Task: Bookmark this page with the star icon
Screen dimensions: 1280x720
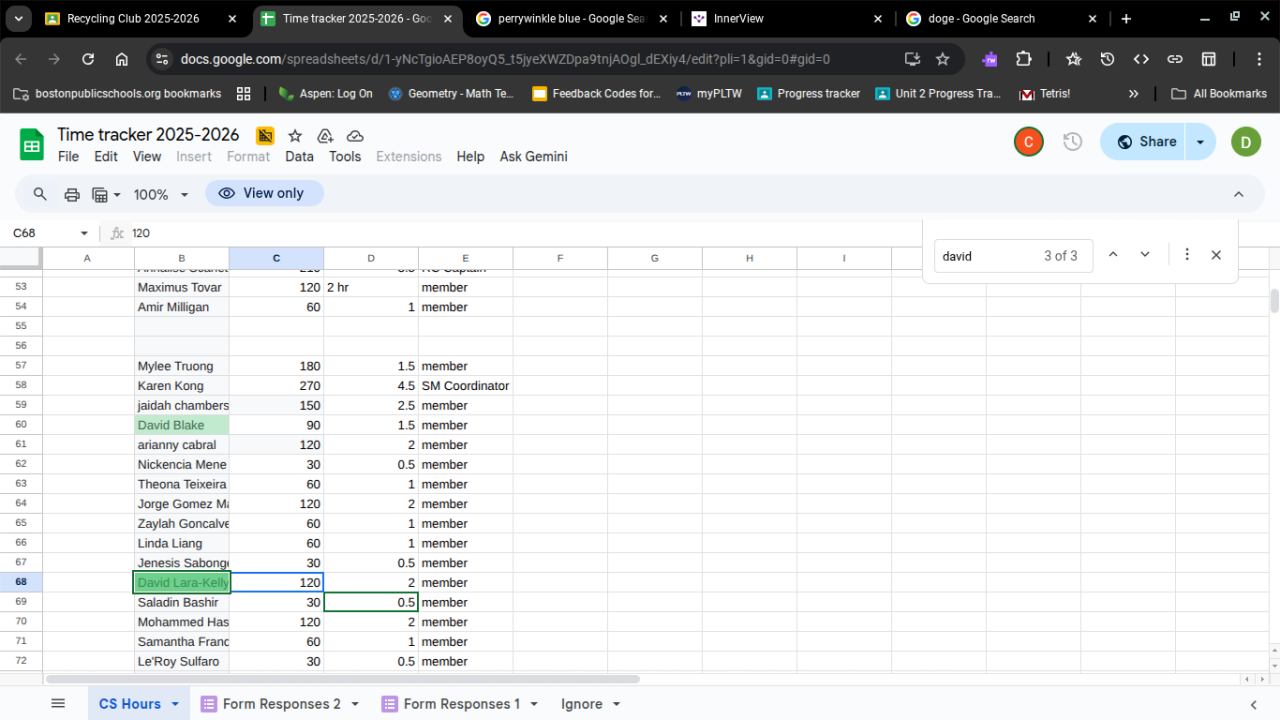Action: coord(942,59)
